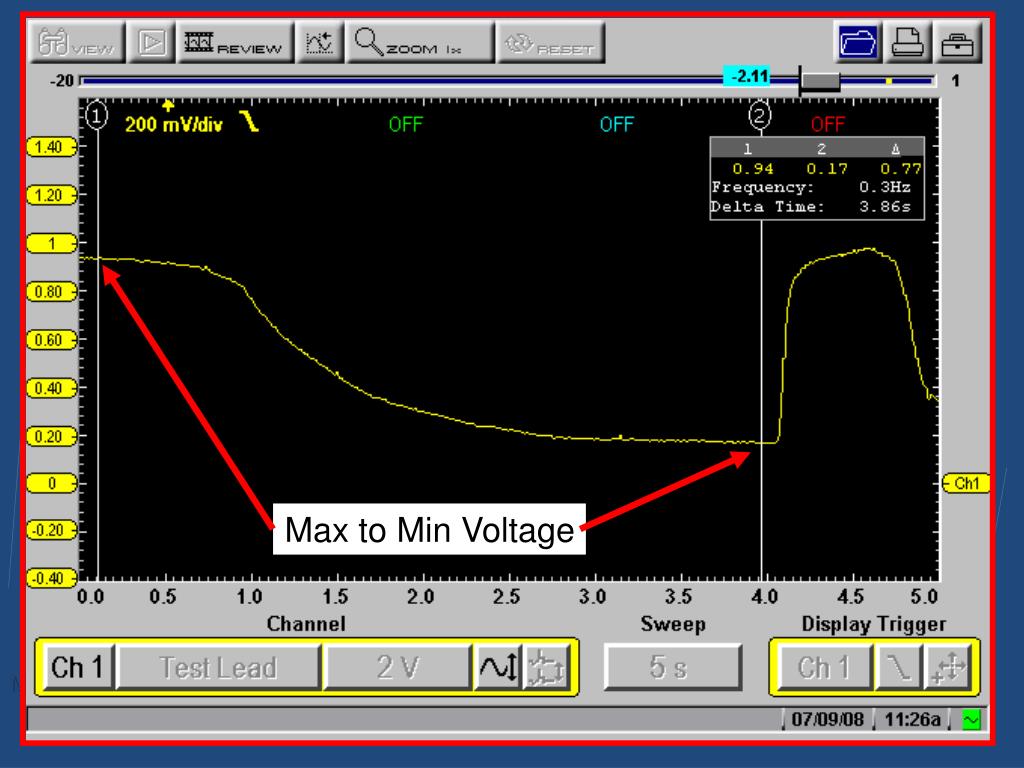The width and height of the screenshot is (1024, 768).
Task: Click the Ch1 zero-level marker tab
Action: click(x=966, y=483)
